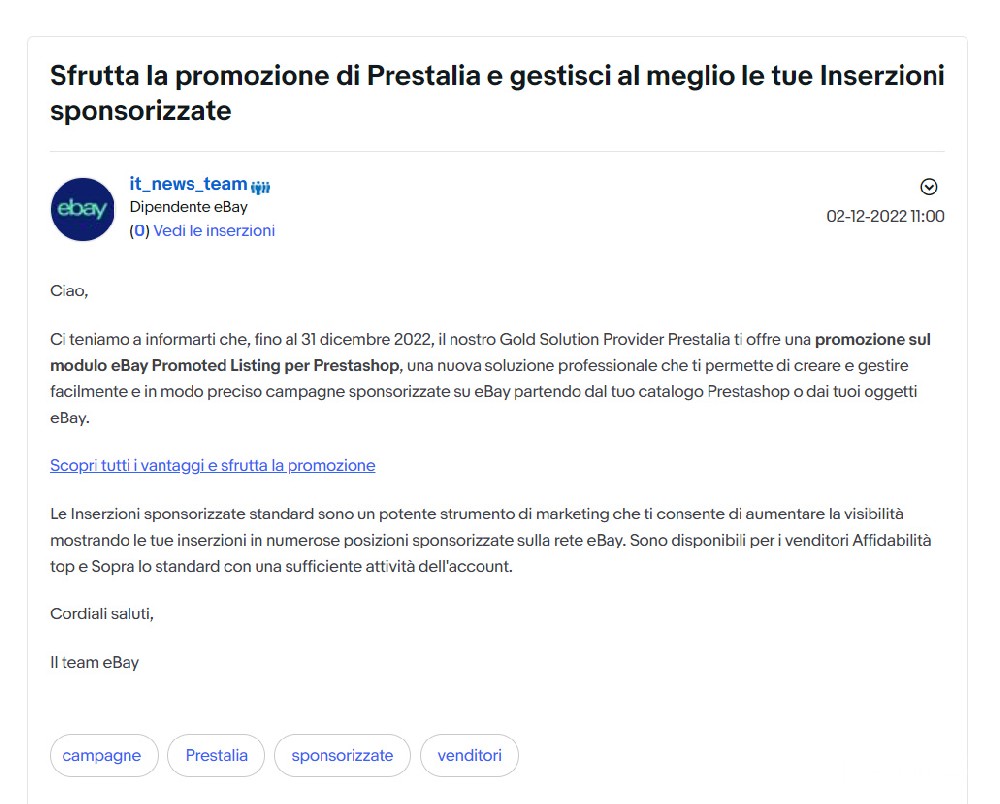
Task: Open the "Vedi le inserzioni" link
Action: [x=214, y=231]
